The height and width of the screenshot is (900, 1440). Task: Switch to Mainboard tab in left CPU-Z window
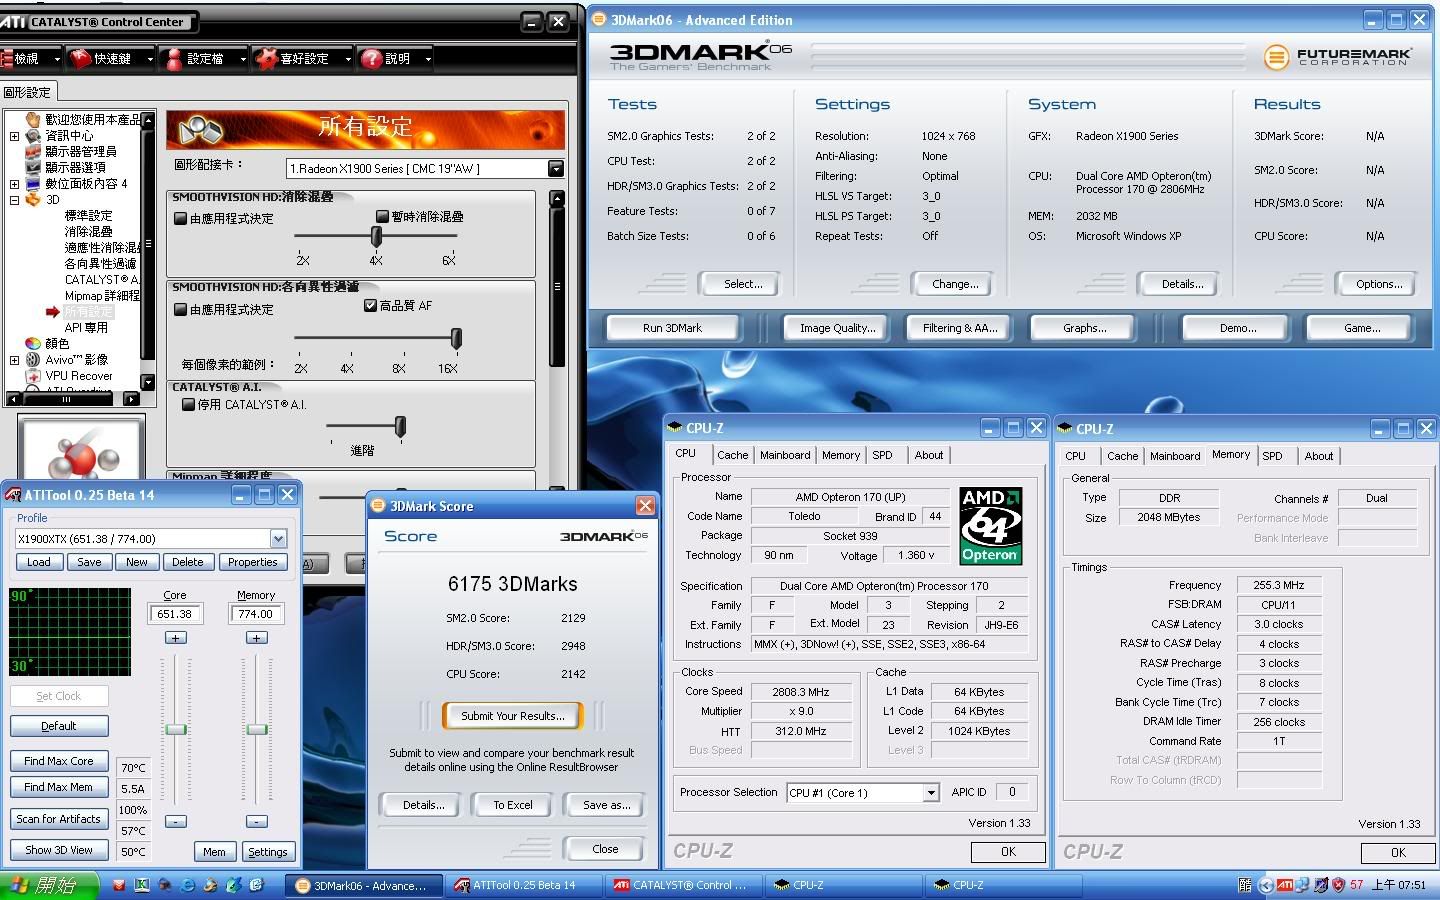pyautogui.click(x=785, y=455)
